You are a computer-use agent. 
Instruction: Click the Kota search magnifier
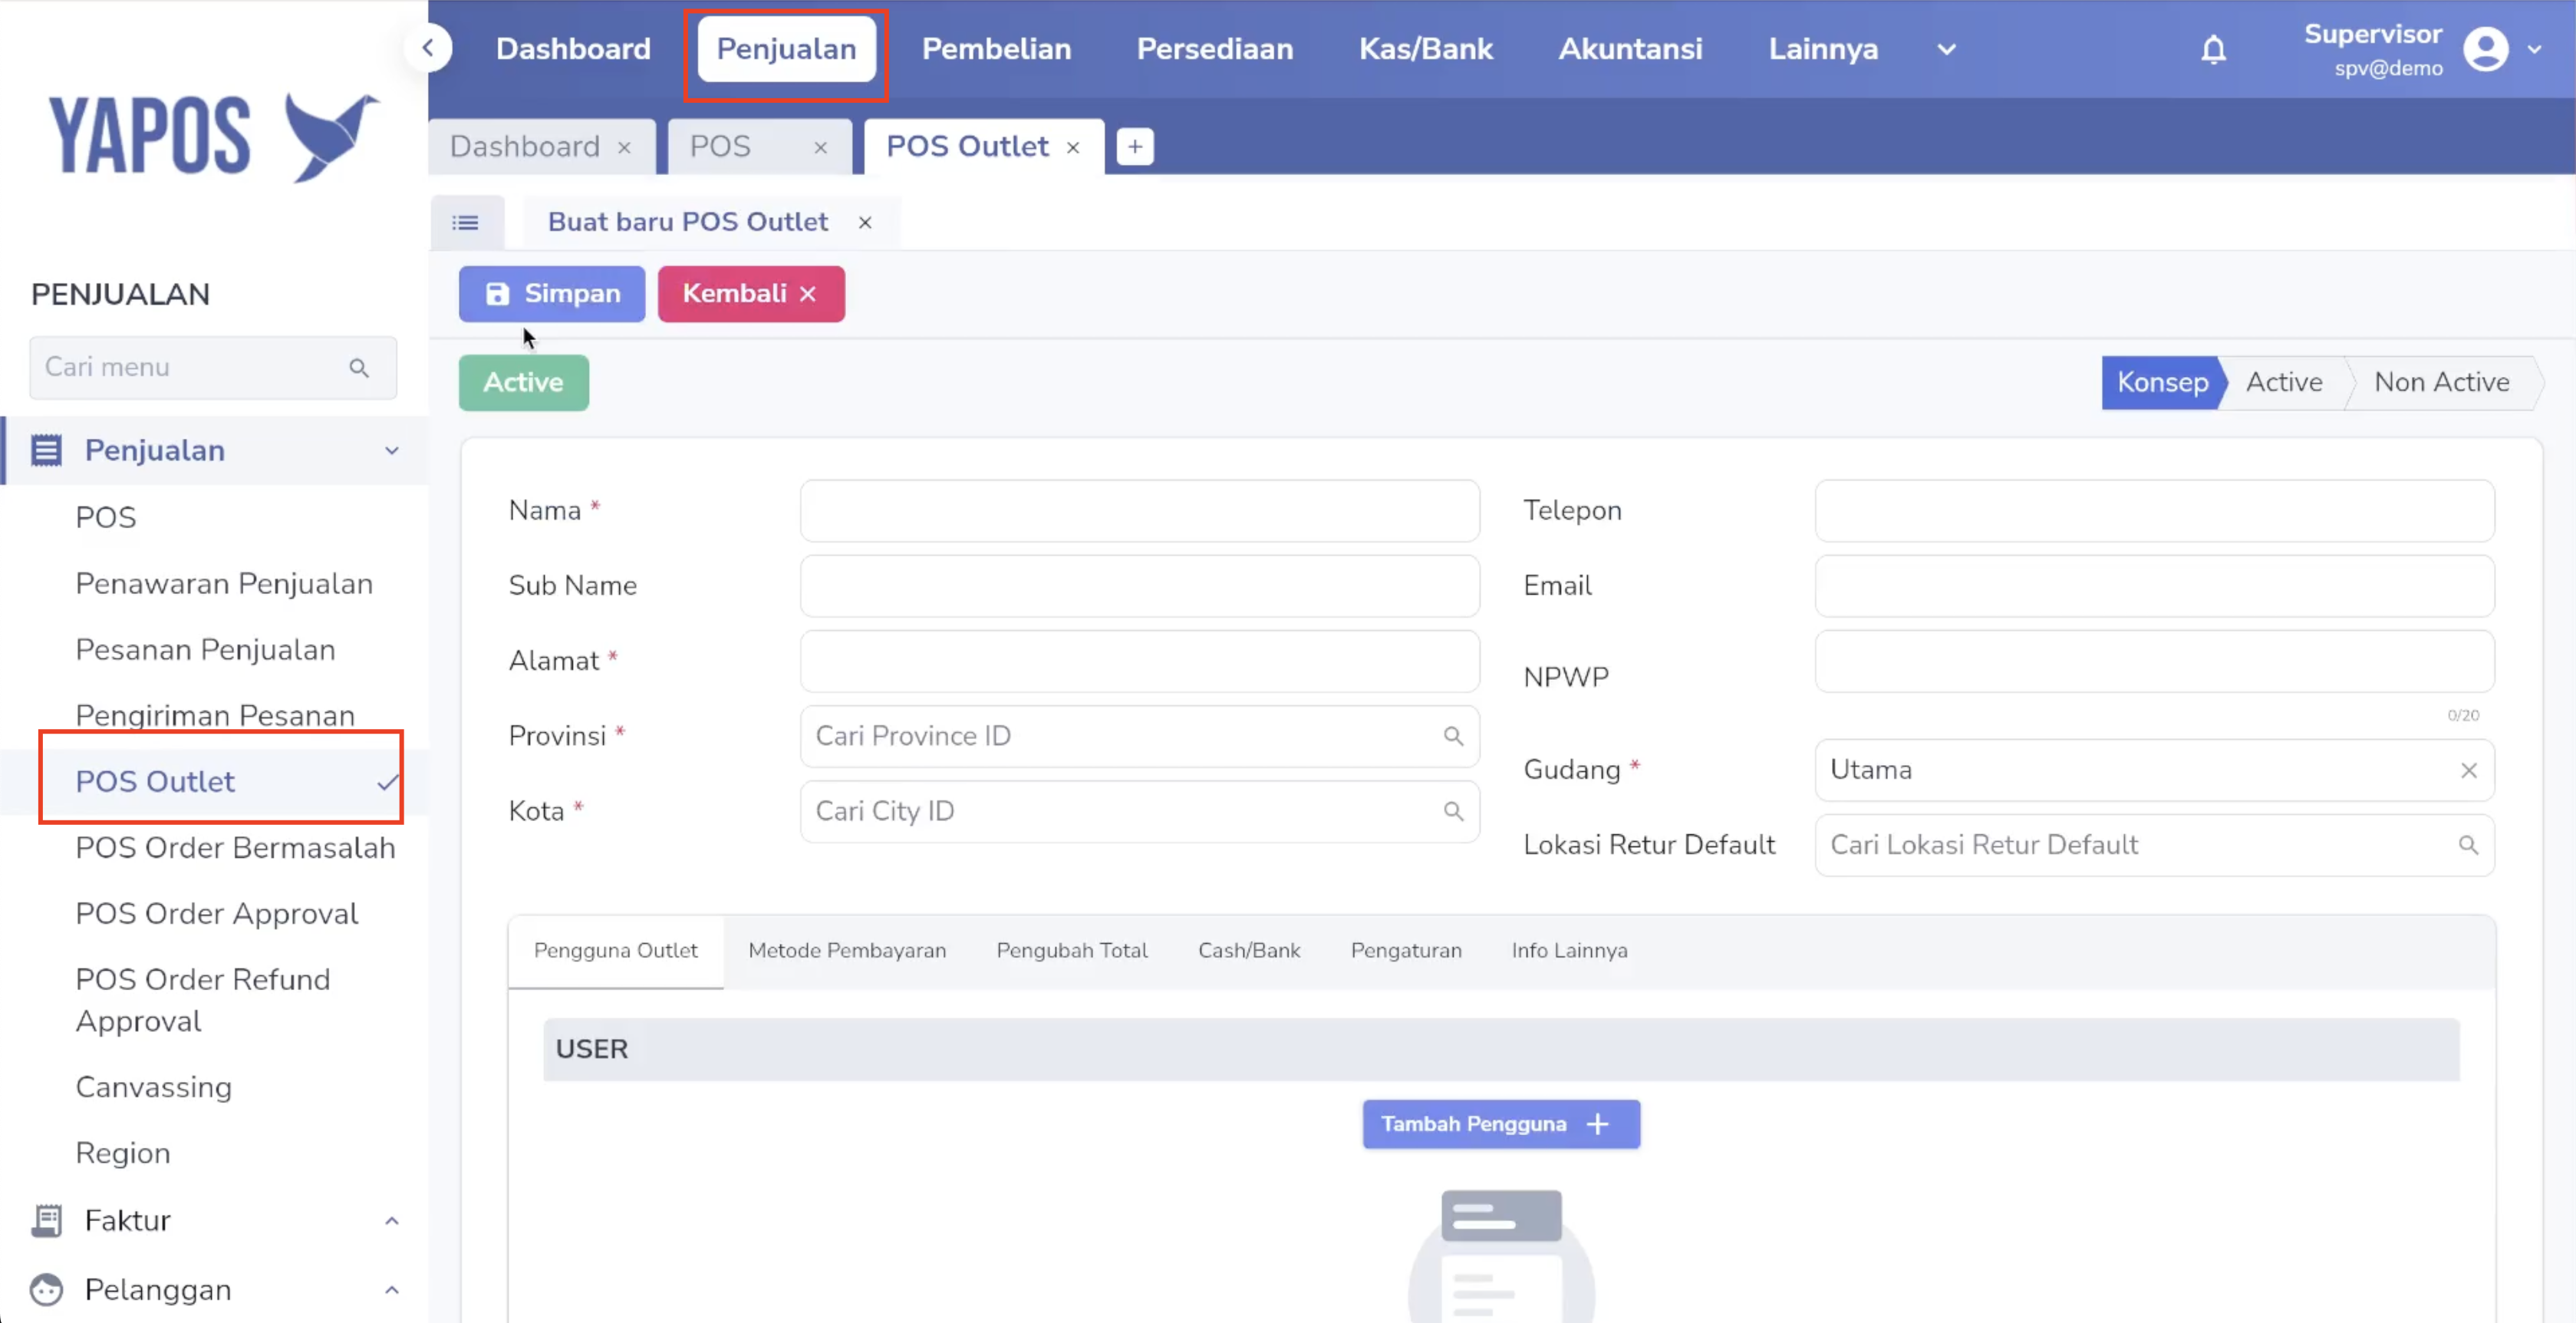(1453, 811)
